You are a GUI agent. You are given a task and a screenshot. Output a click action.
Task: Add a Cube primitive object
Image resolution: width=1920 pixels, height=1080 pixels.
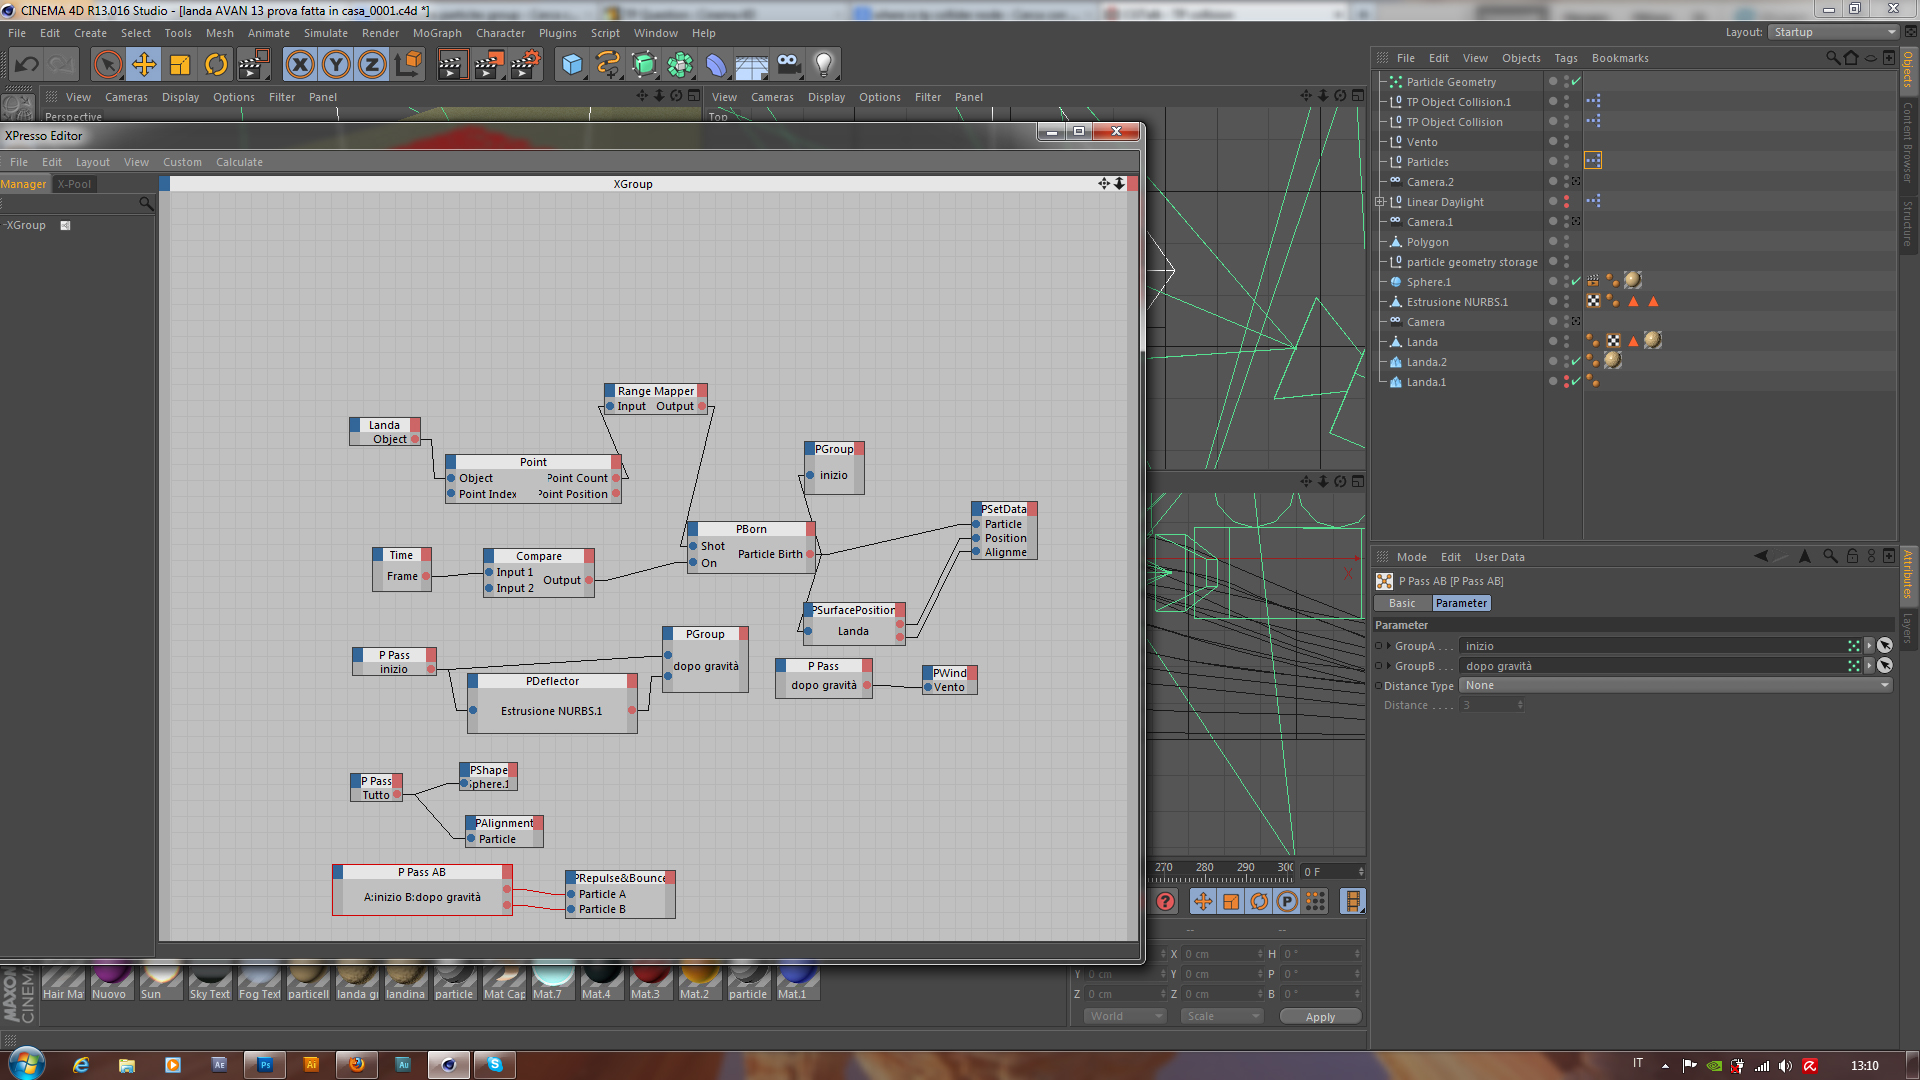coord(572,65)
